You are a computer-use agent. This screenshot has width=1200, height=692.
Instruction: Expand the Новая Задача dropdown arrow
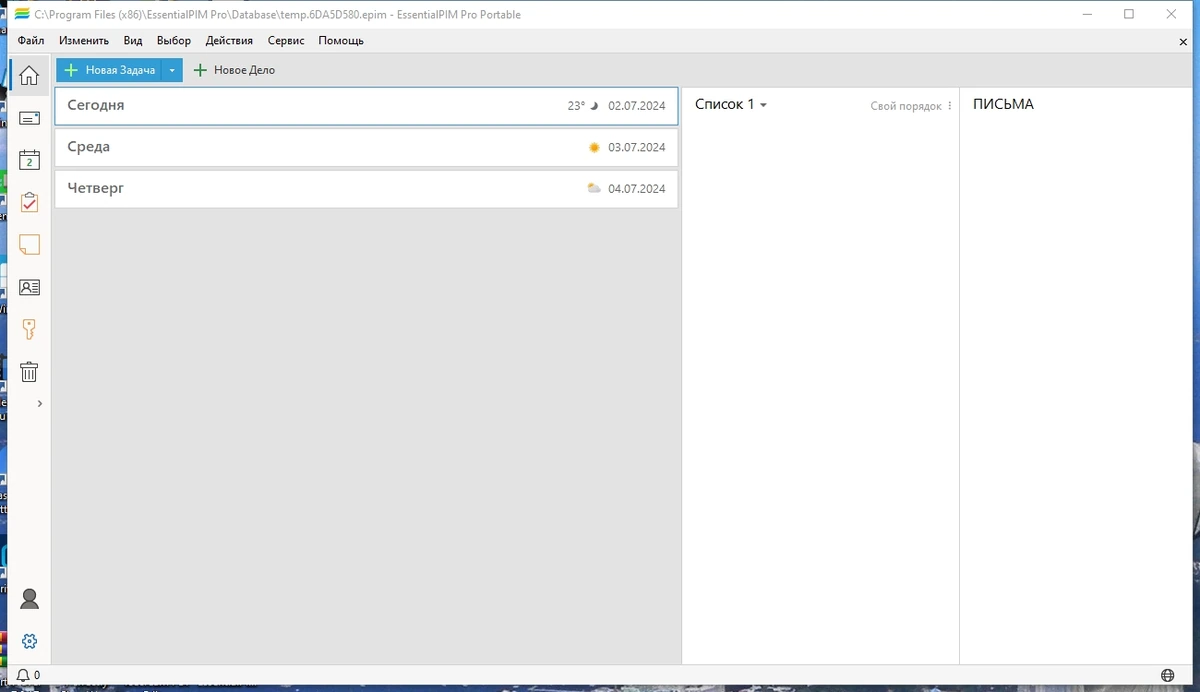click(x=172, y=70)
